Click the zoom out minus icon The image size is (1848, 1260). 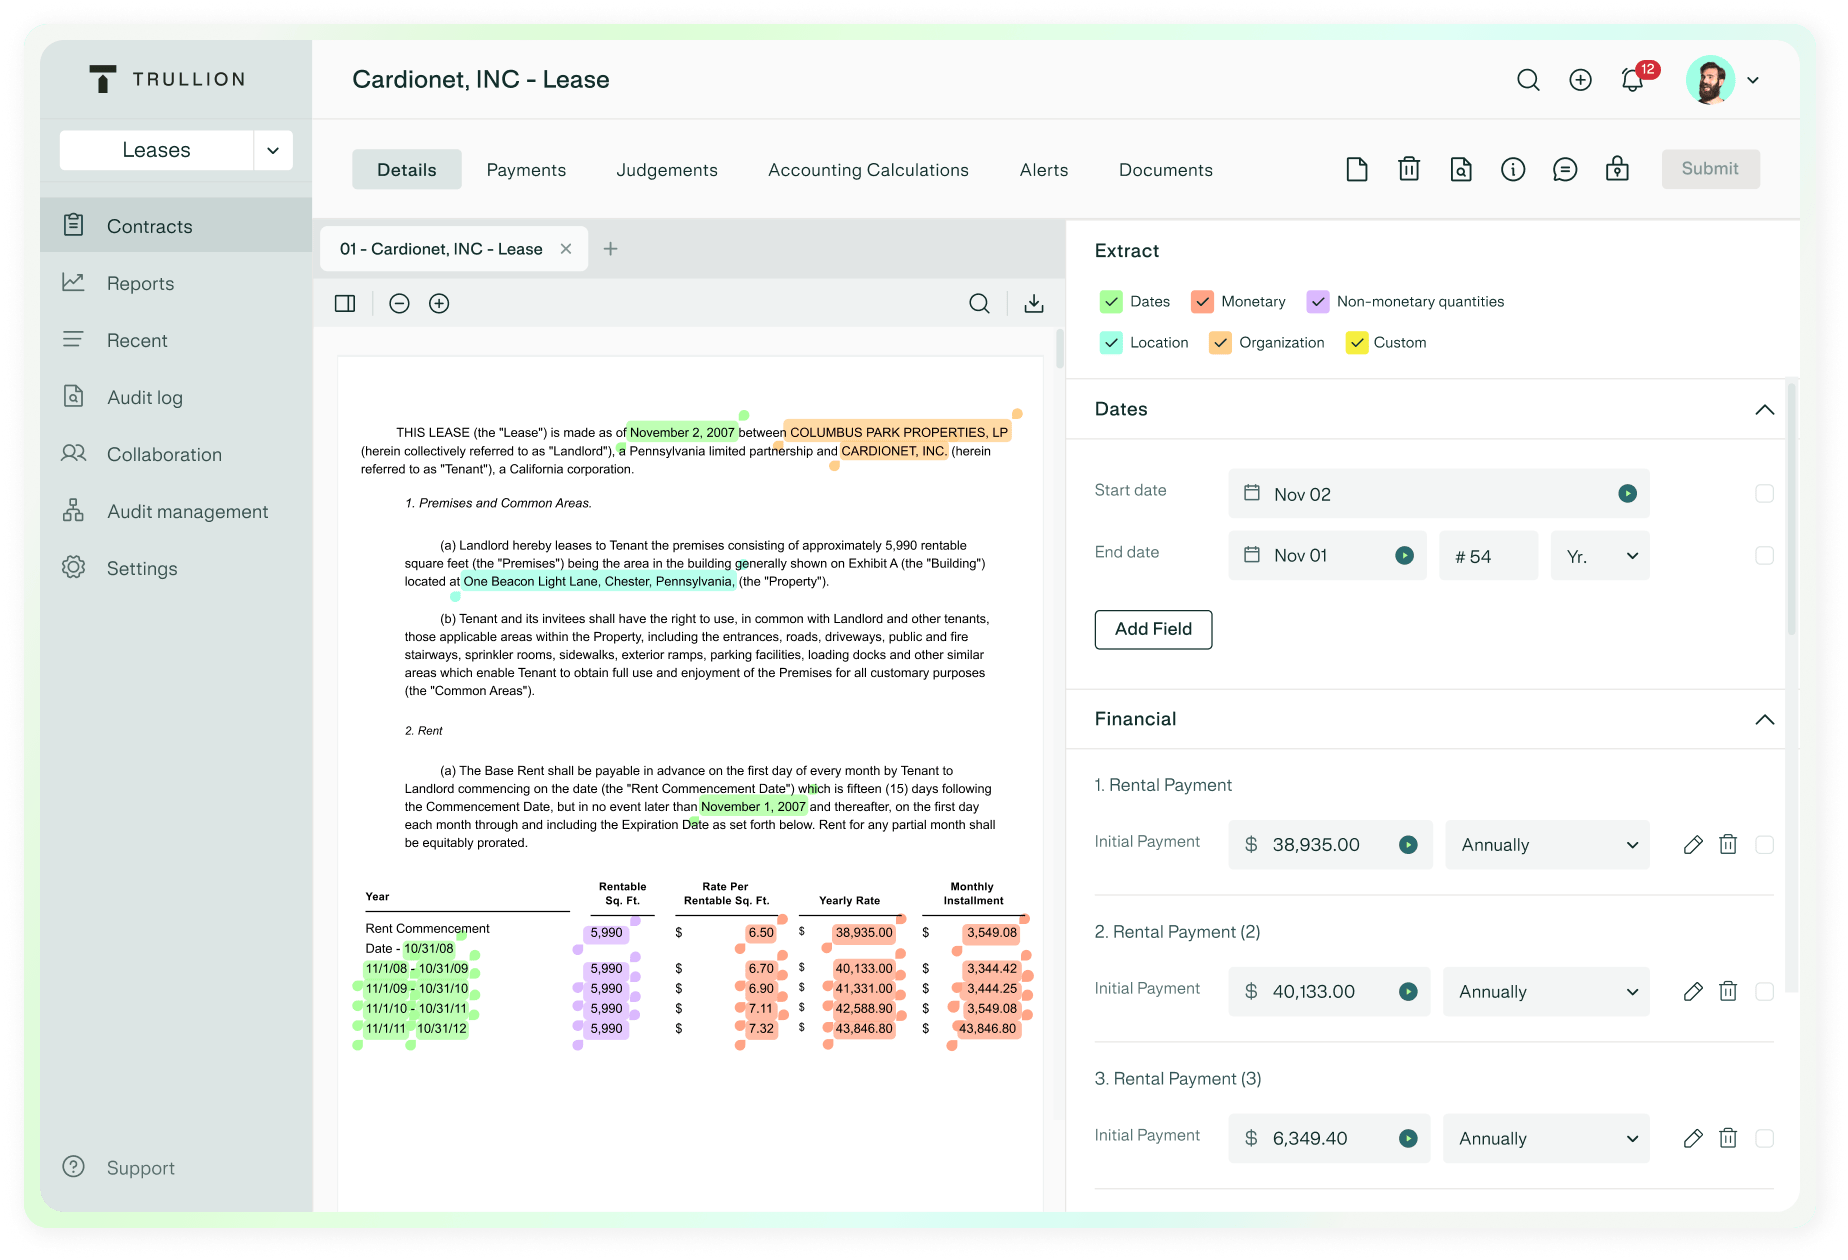[399, 304]
